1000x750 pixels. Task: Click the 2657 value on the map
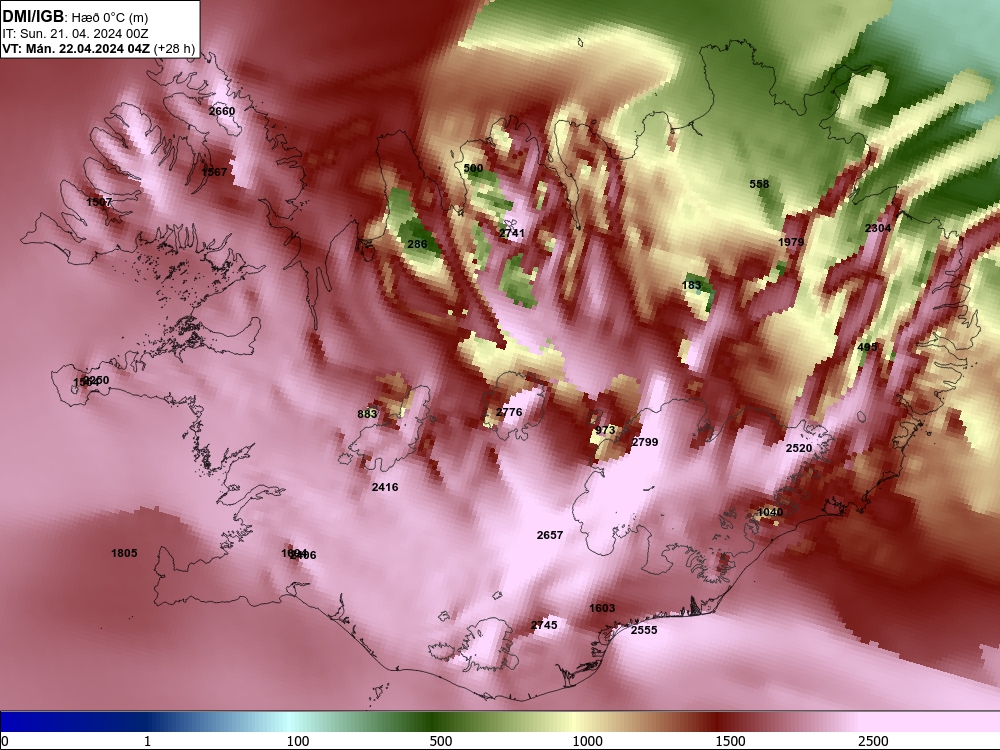tap(550, 535)
